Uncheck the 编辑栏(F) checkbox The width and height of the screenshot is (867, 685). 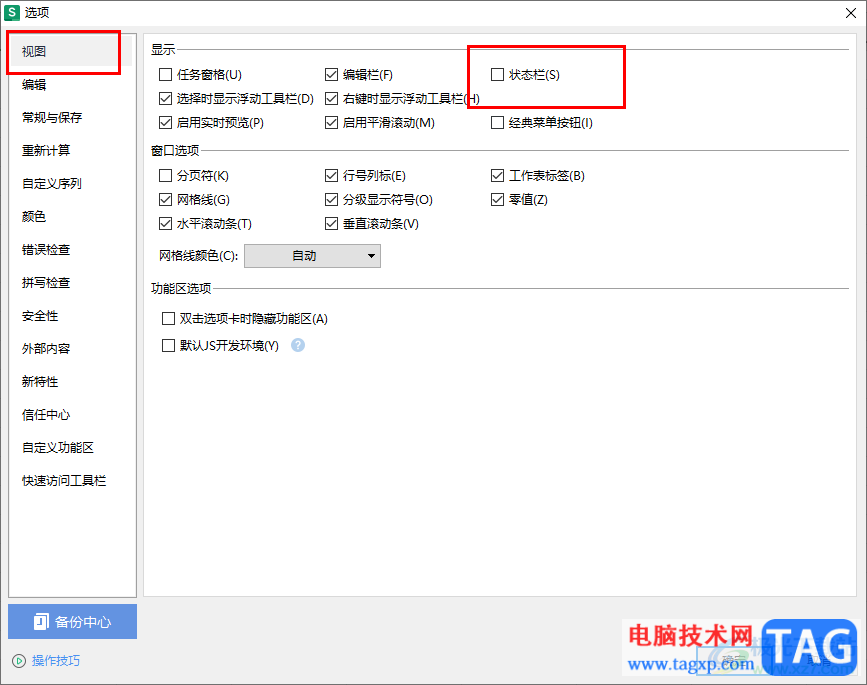(x=331, y=75)
